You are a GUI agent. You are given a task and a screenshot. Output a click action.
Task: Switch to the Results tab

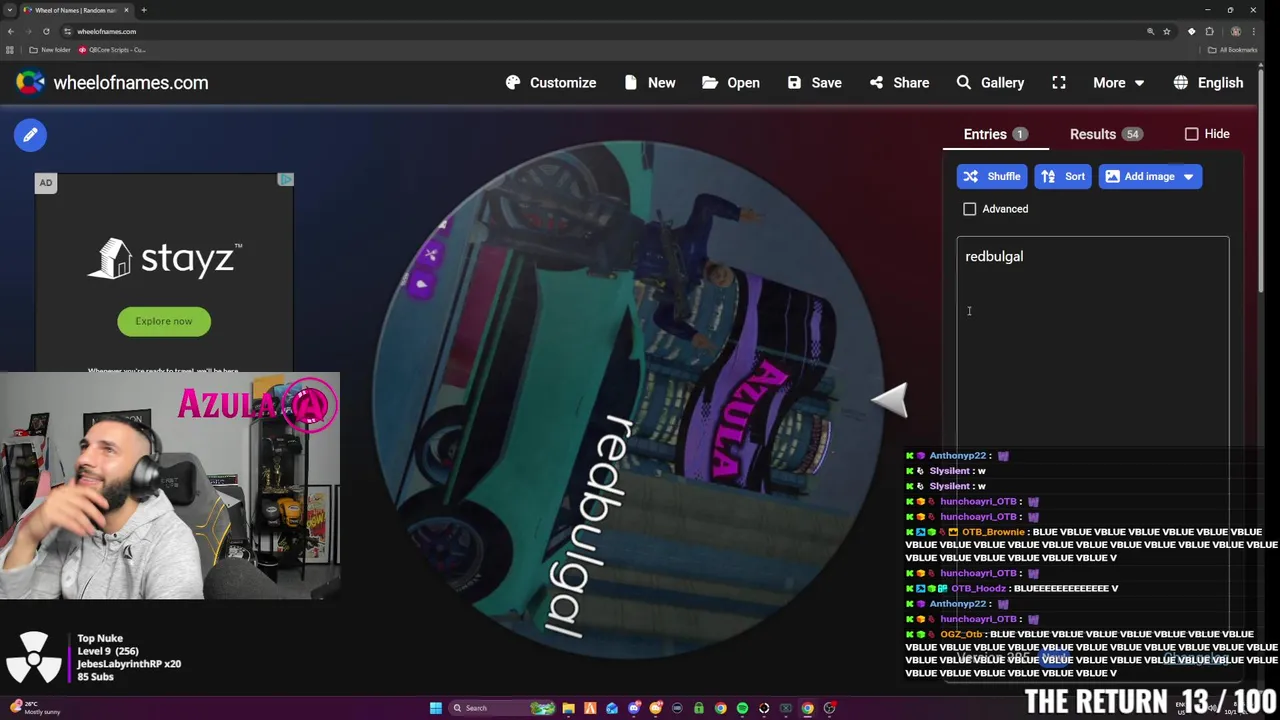point(1105,134)
